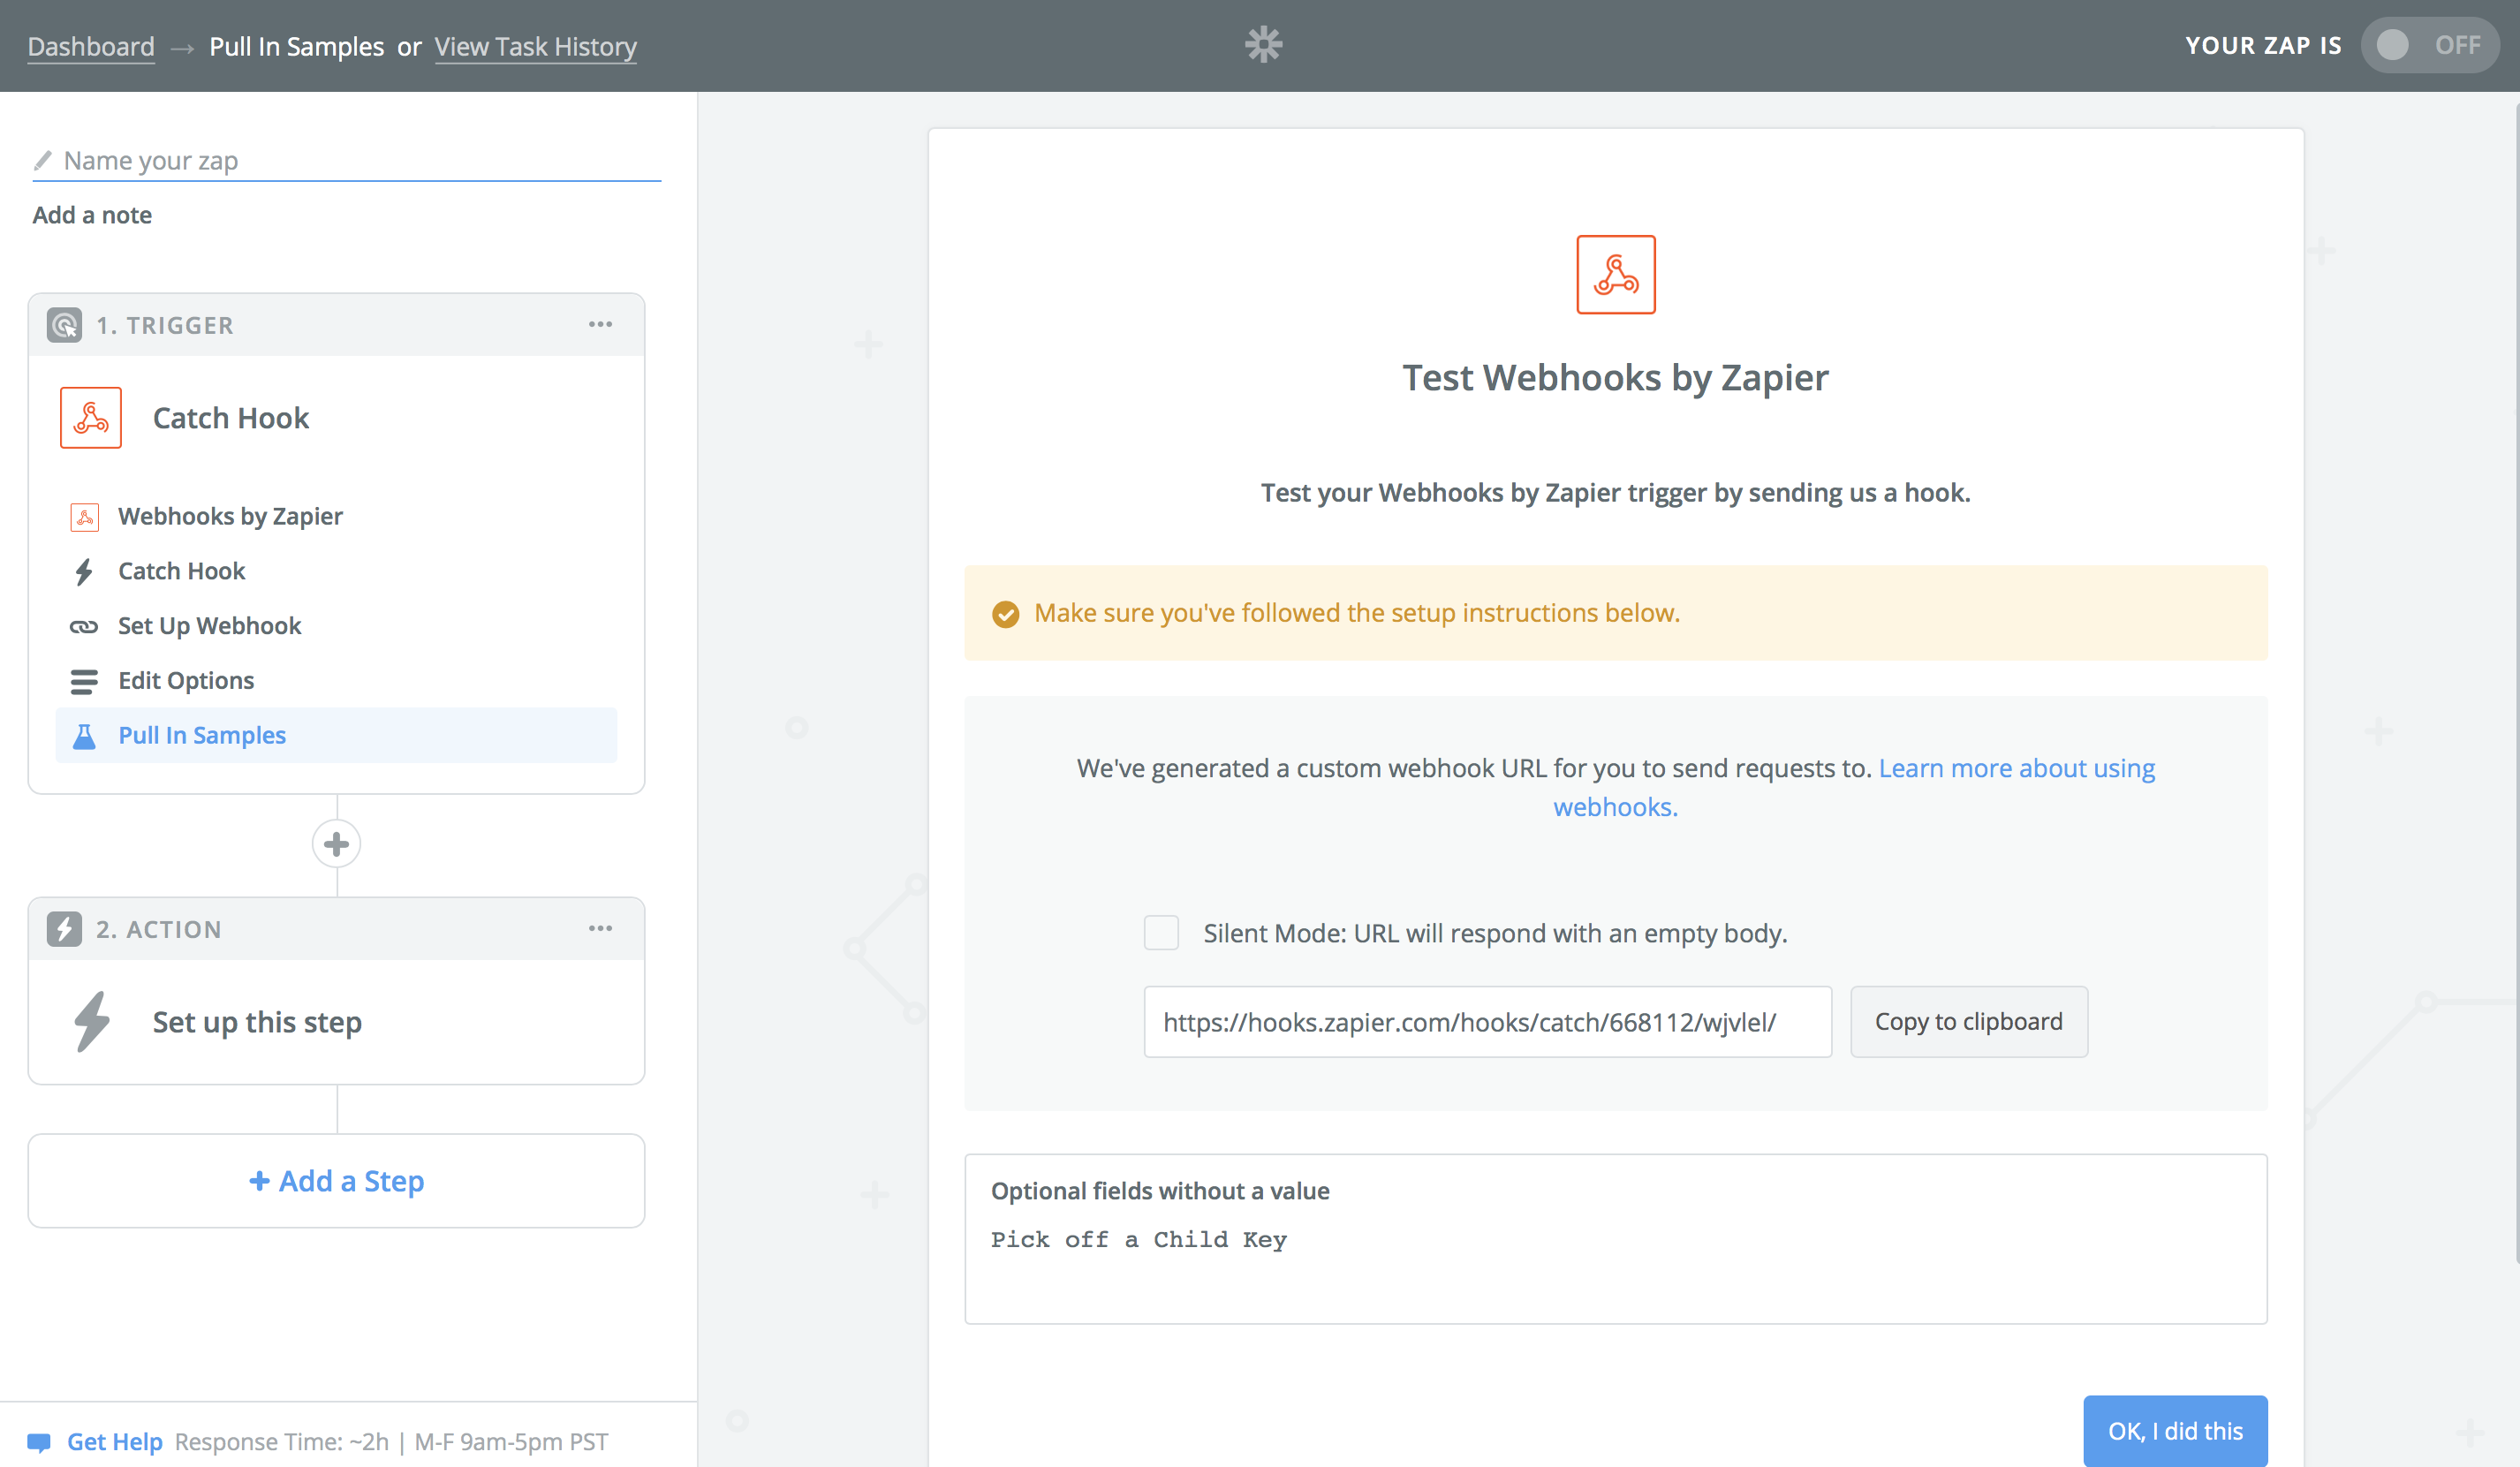Screen dimensions: 2520x1467
Task: Click the pencil icon beside zap name
Action: 42,160
